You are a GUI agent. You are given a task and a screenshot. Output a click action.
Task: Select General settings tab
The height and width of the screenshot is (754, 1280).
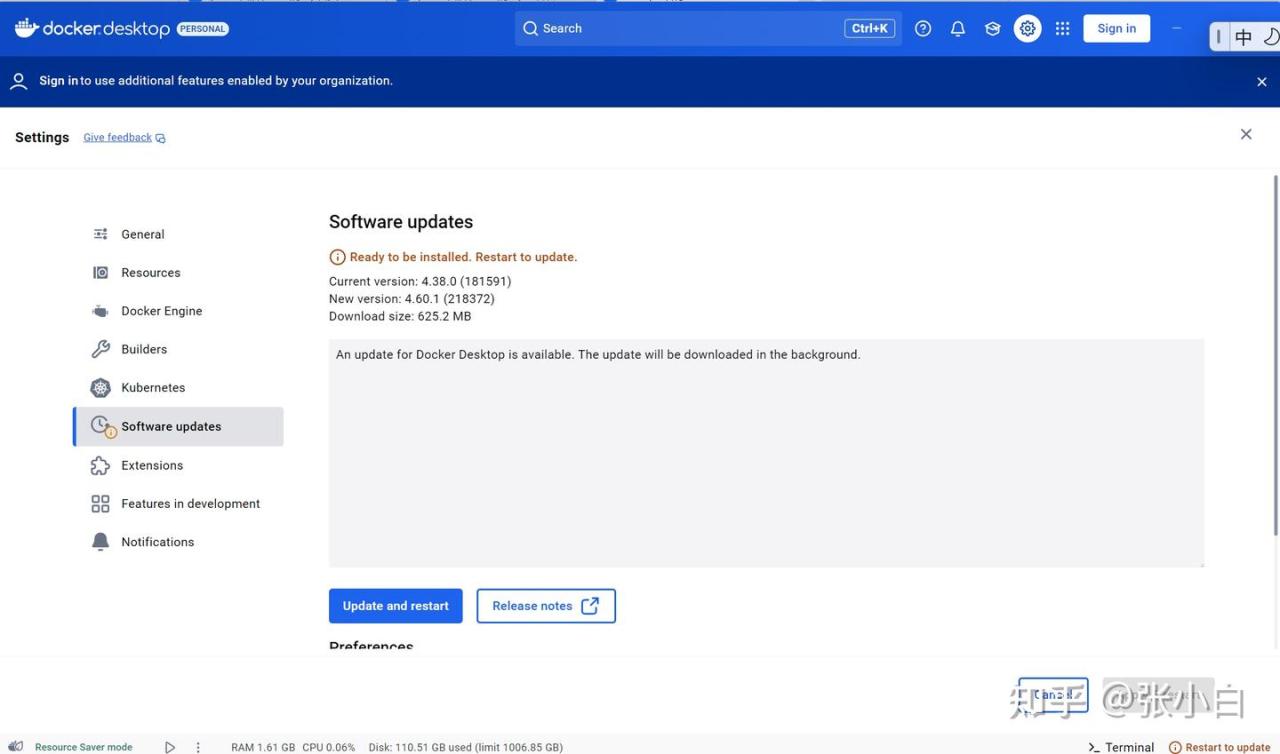pyautogui.click(x=142, y=234)
